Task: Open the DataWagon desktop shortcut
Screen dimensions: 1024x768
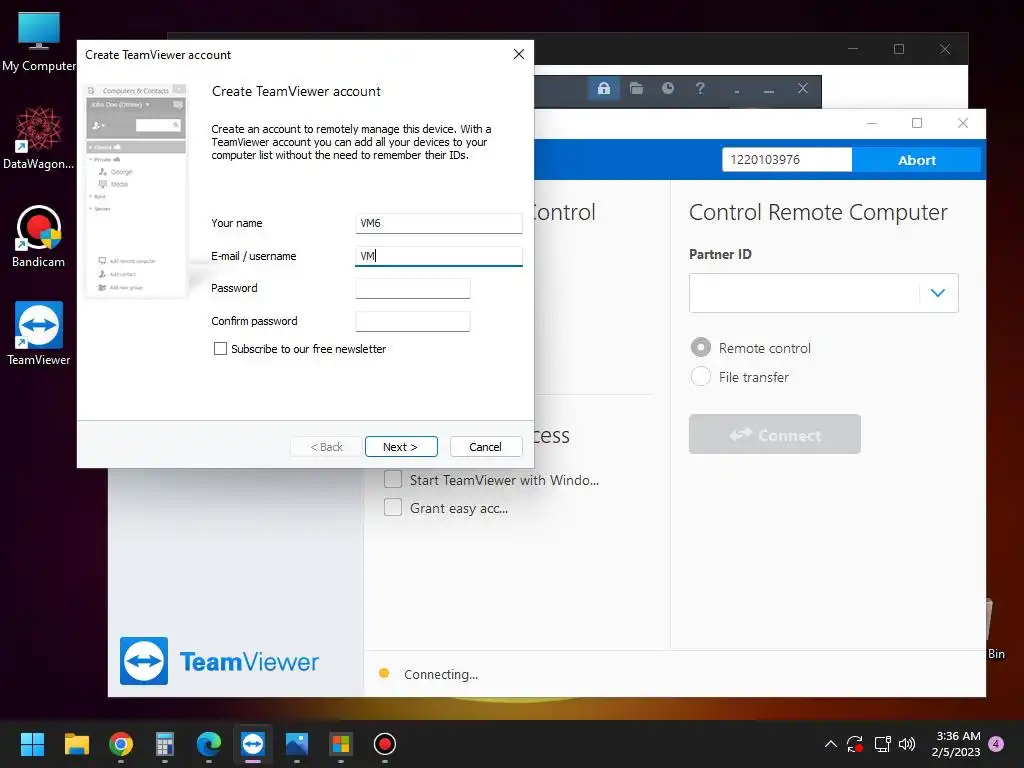Action: 39,138
